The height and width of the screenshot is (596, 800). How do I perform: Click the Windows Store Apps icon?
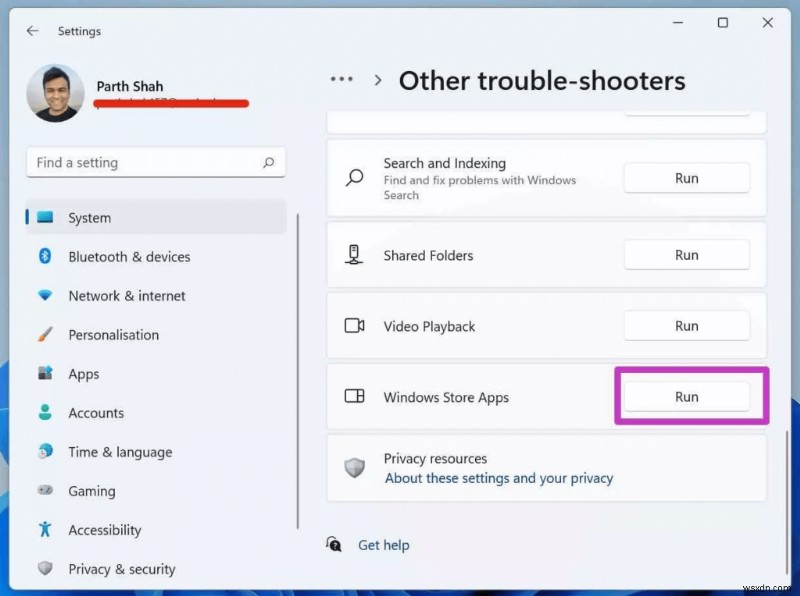click(x=353, y=396)
